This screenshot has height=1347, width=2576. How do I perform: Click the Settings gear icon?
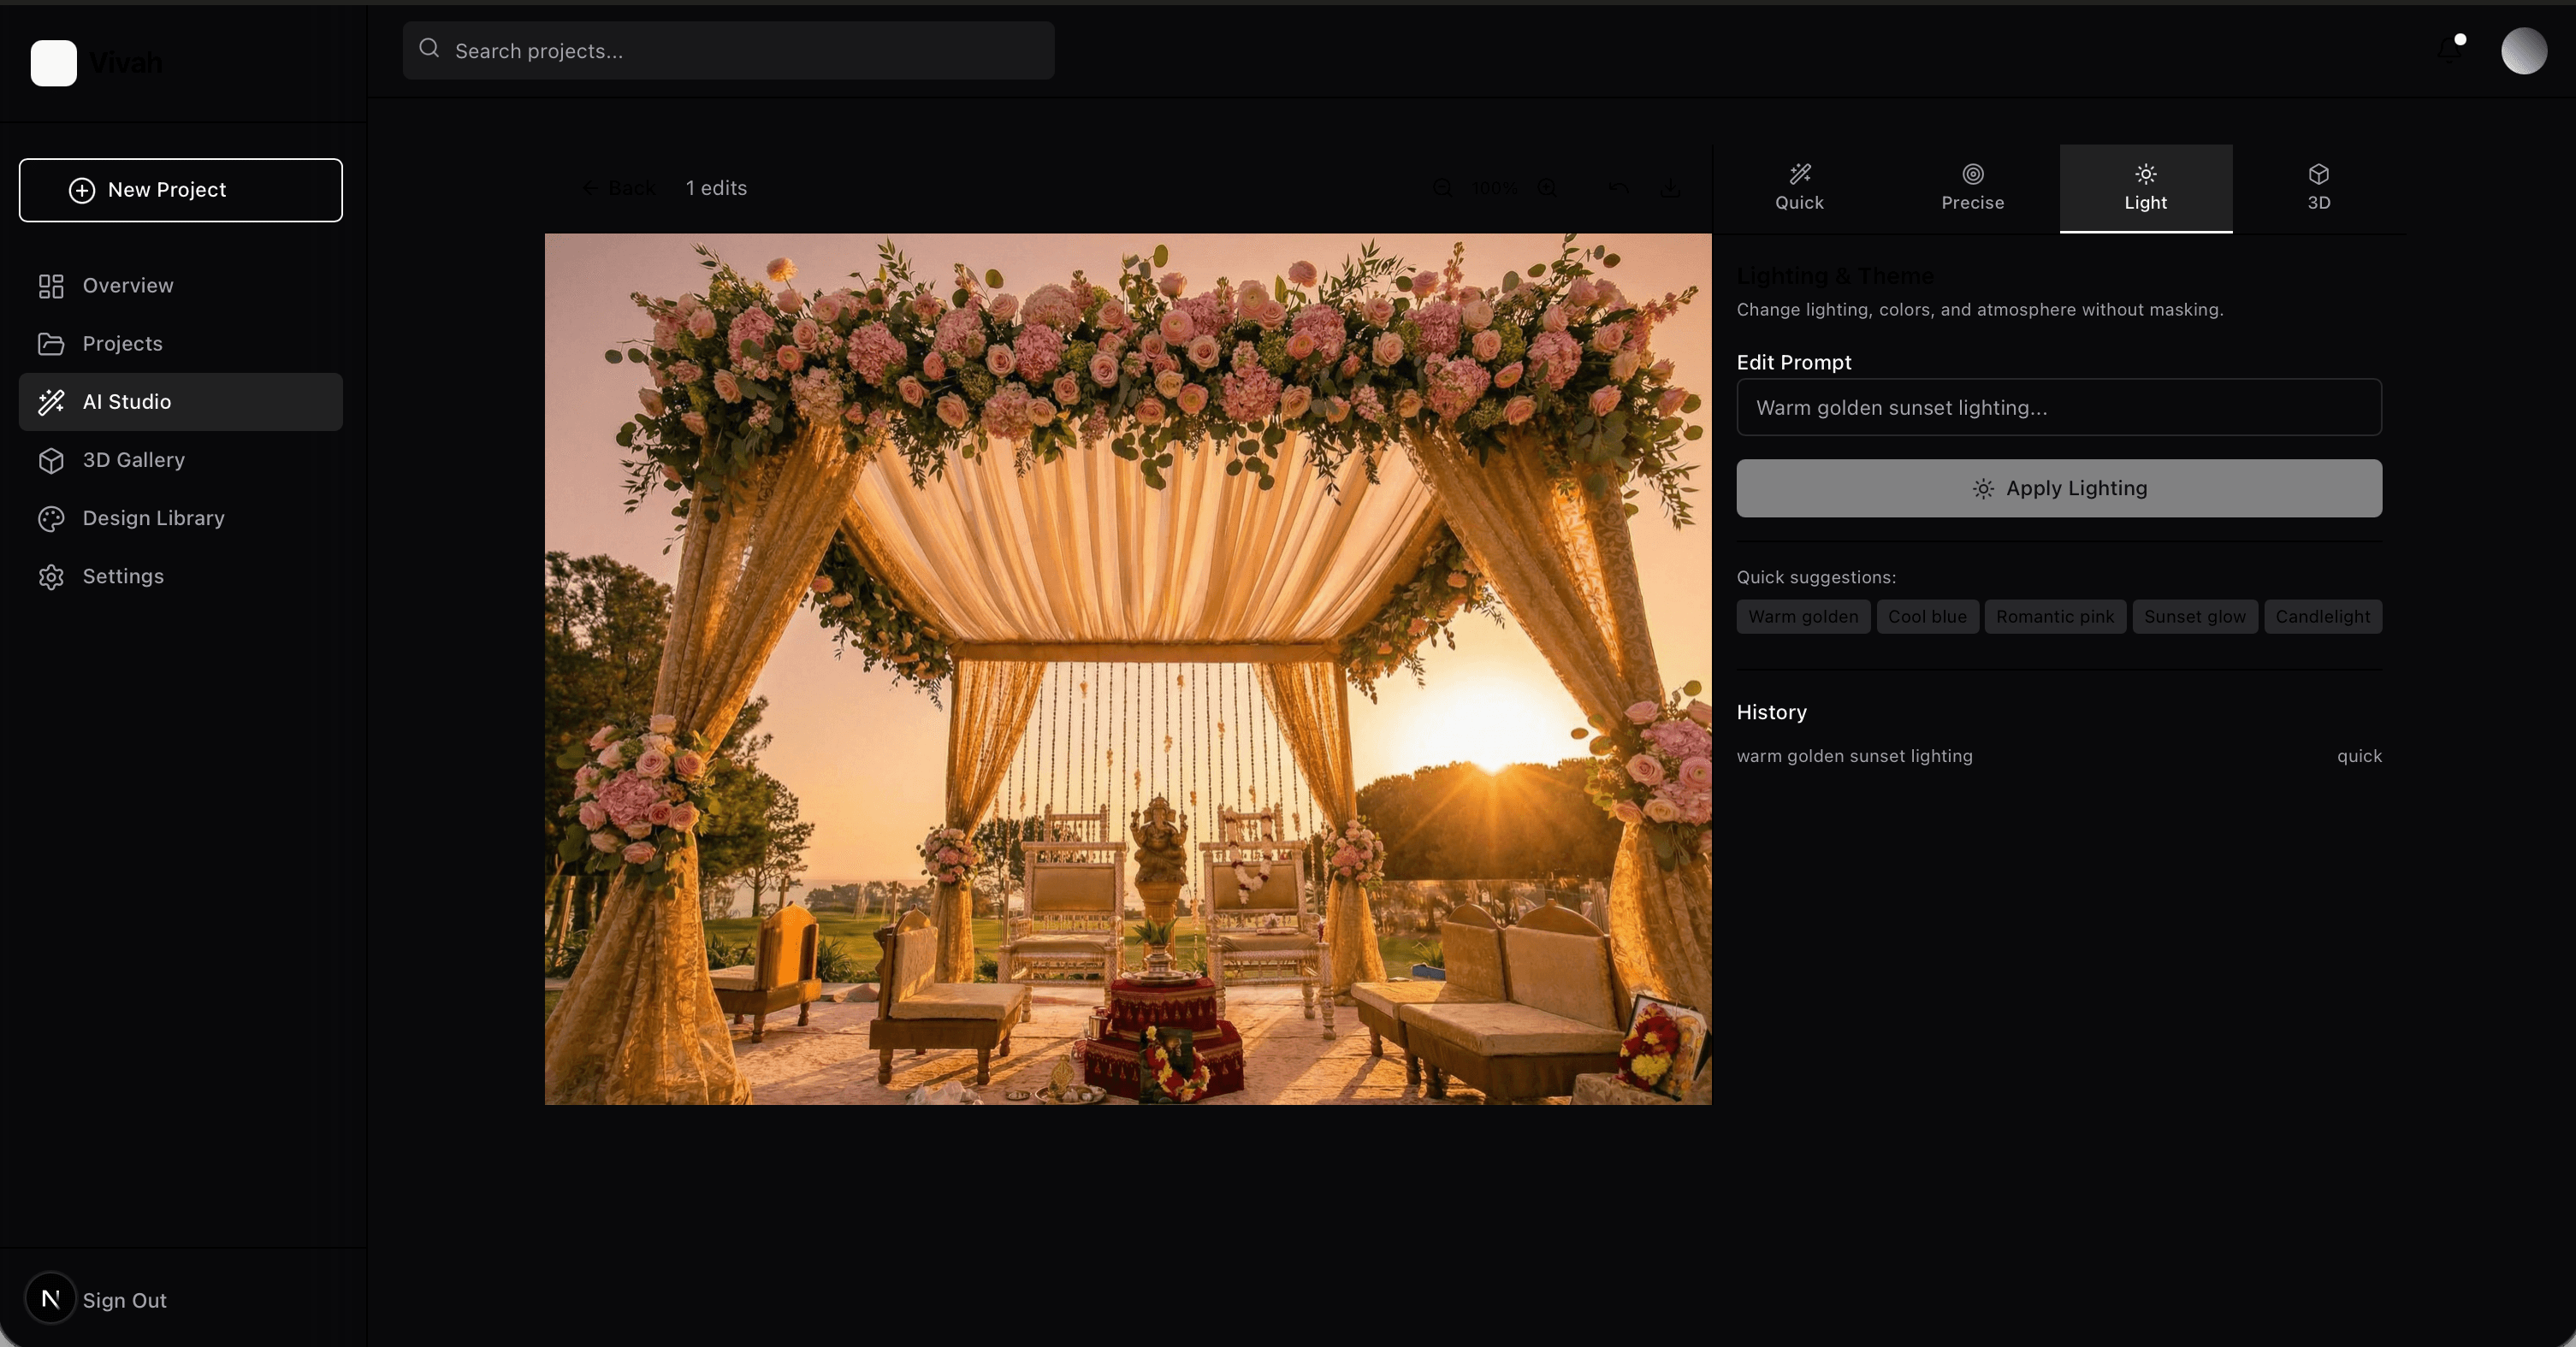pyautogui.click(x=51, y=577)
